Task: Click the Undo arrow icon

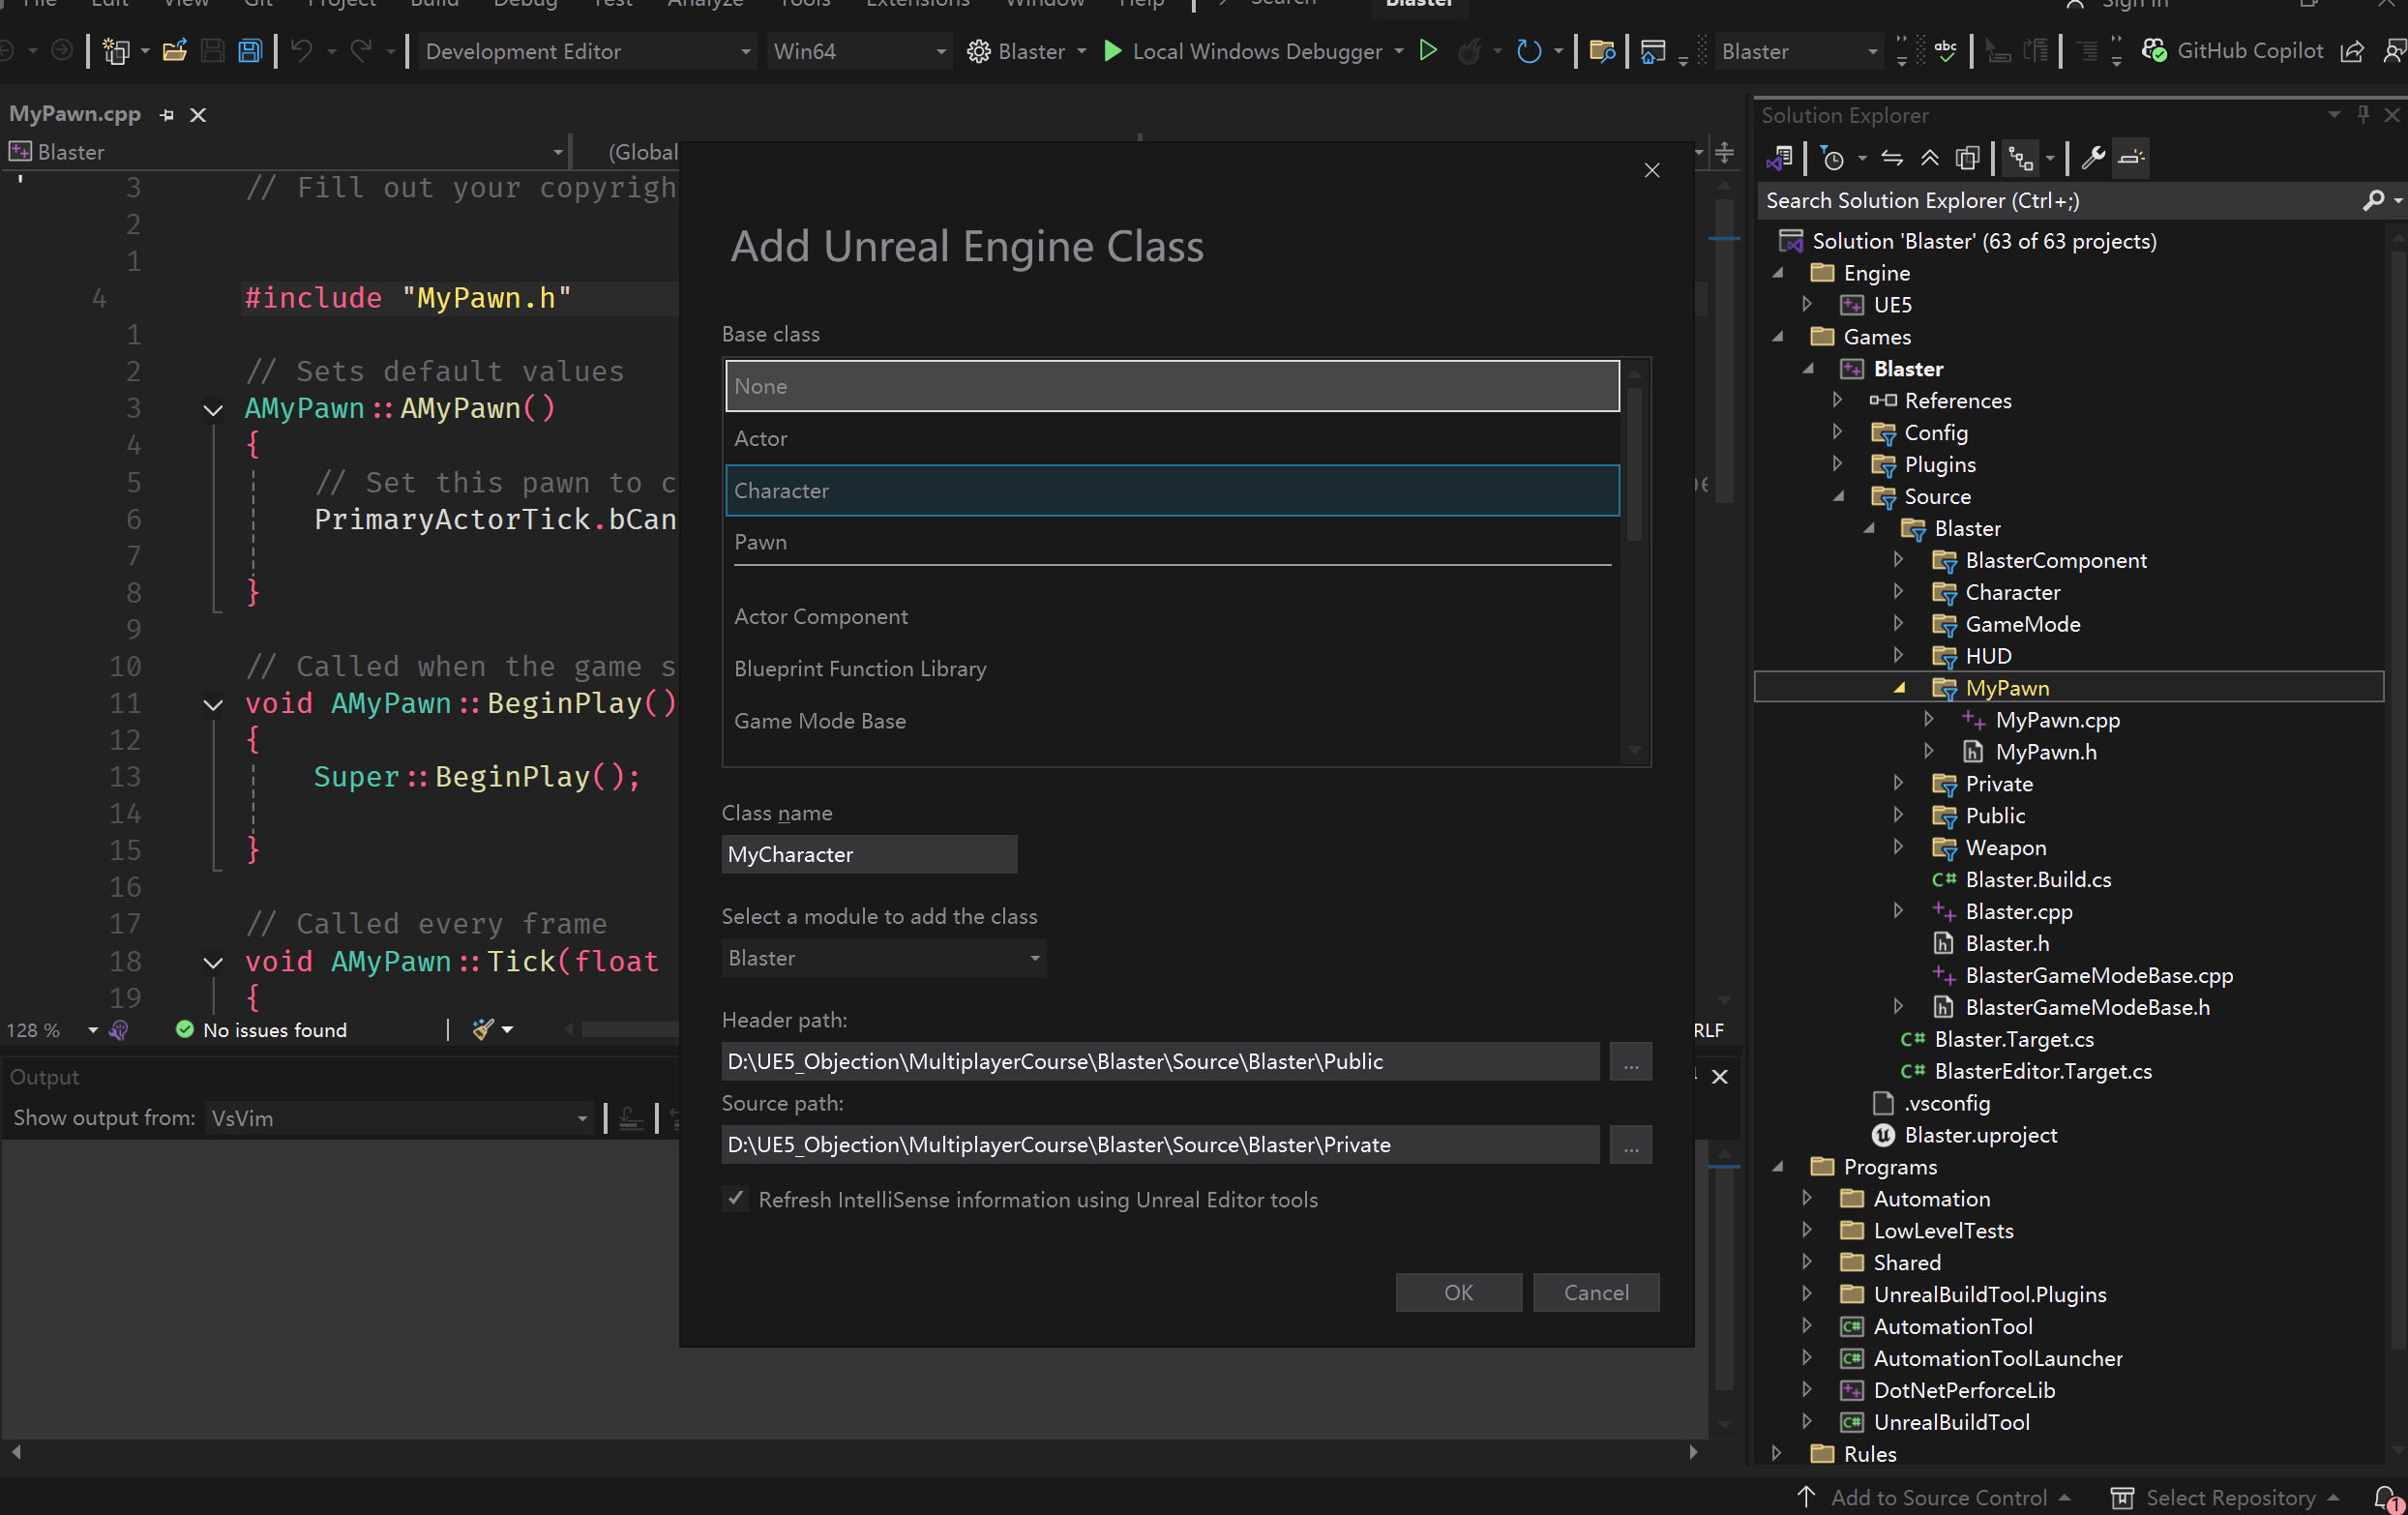Action: click(302, 51)
